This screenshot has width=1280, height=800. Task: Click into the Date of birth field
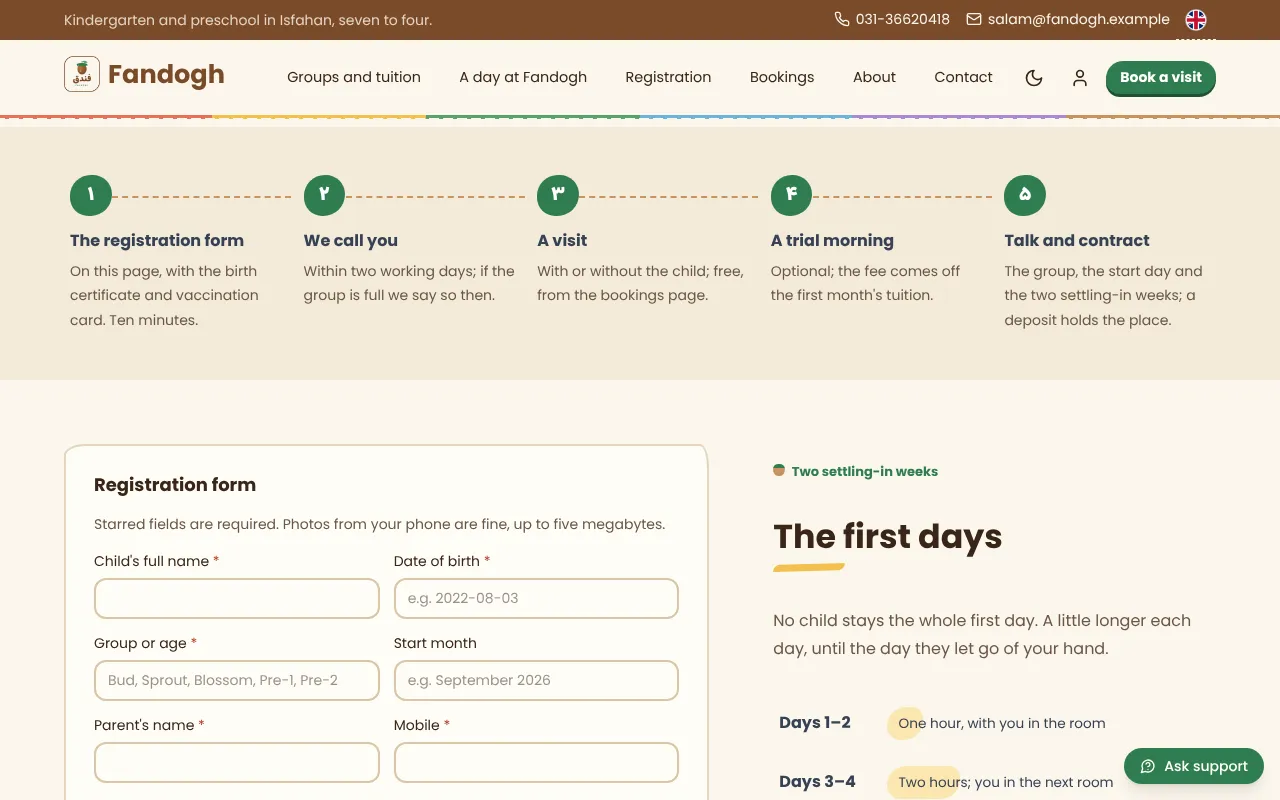(536, 598)
